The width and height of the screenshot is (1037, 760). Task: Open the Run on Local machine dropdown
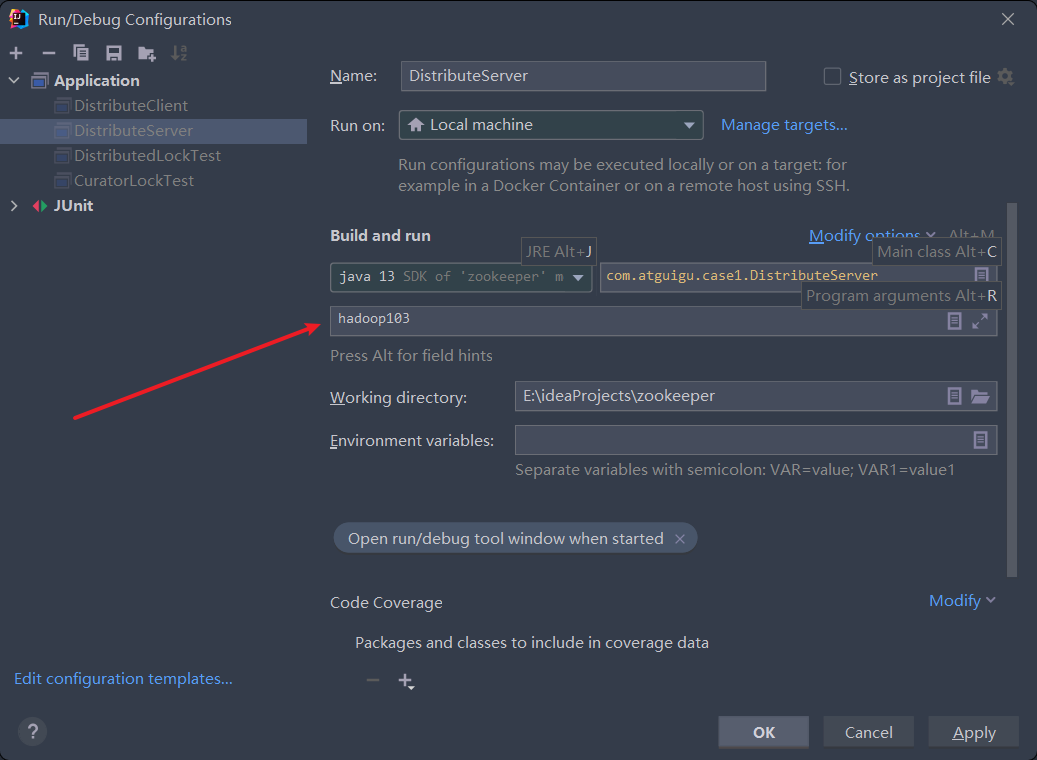pos(551,125)
